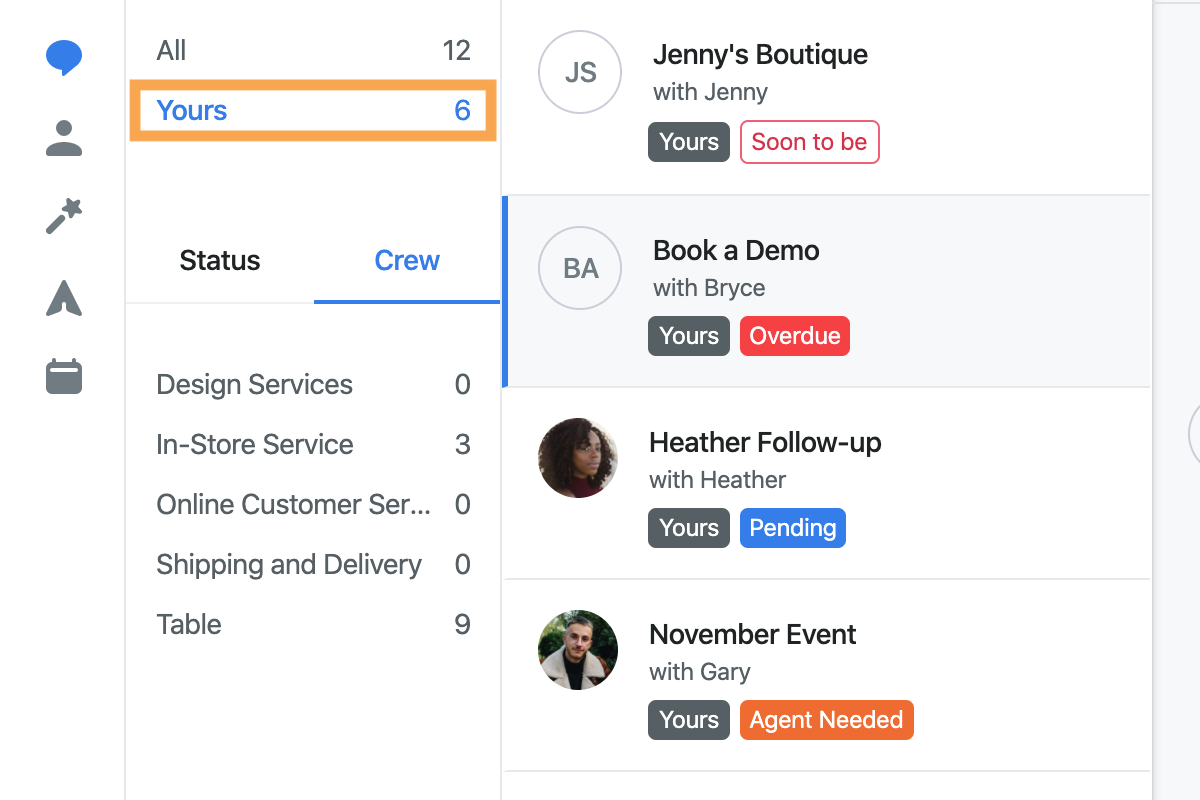Filter by Design Services crew
Screen dimensions: 1200x800
pos(313,385)
